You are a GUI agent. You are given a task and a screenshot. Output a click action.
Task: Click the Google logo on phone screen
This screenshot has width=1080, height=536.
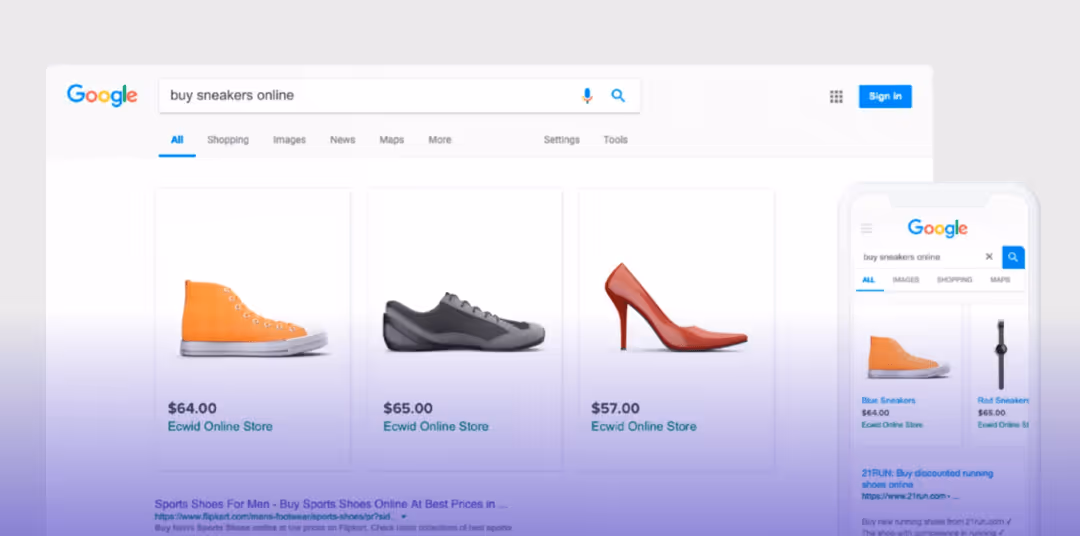coord(937,228)
